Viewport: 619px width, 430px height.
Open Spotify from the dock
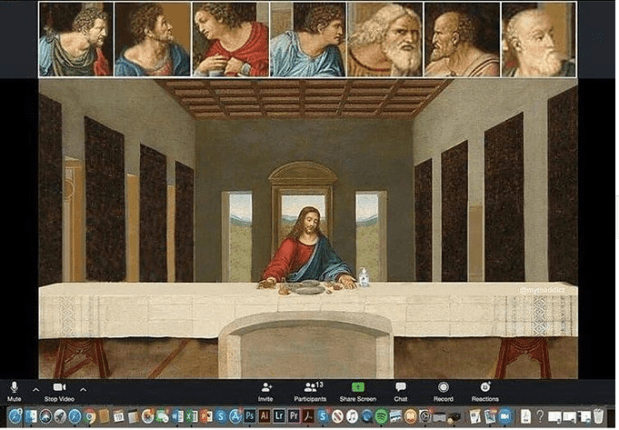tap(381, 417)
